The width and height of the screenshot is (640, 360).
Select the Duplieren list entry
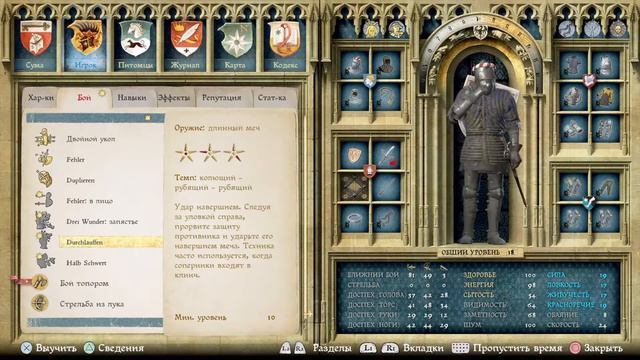[x=80, y=180]
